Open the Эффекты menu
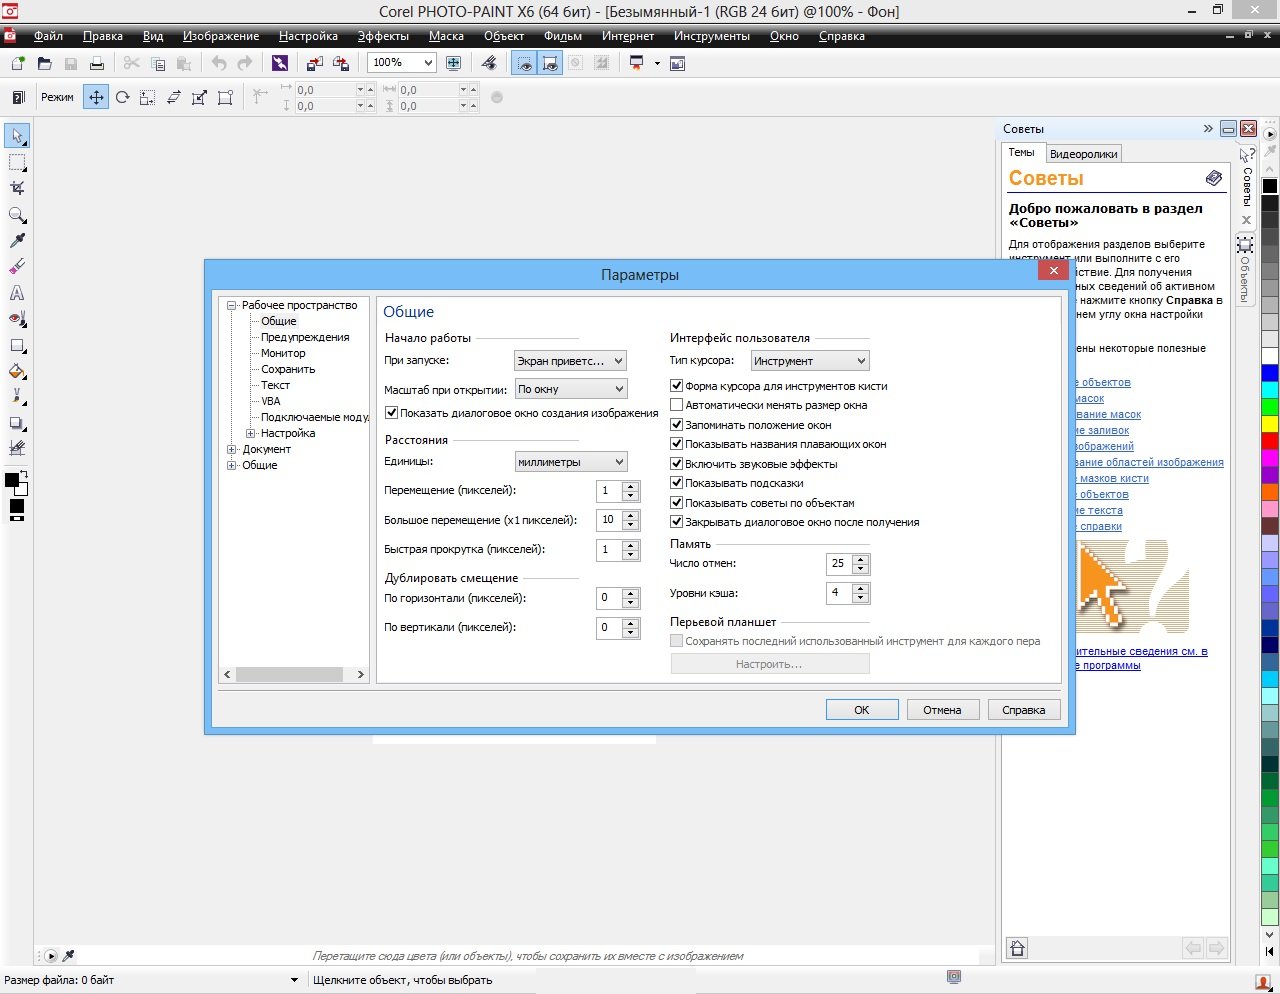The width and height of the screenshot is (1280, 994). 383,36
